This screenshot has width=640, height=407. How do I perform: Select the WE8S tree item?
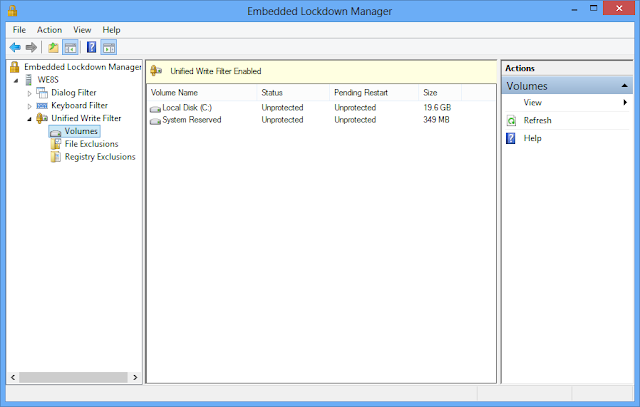[48, 80]
